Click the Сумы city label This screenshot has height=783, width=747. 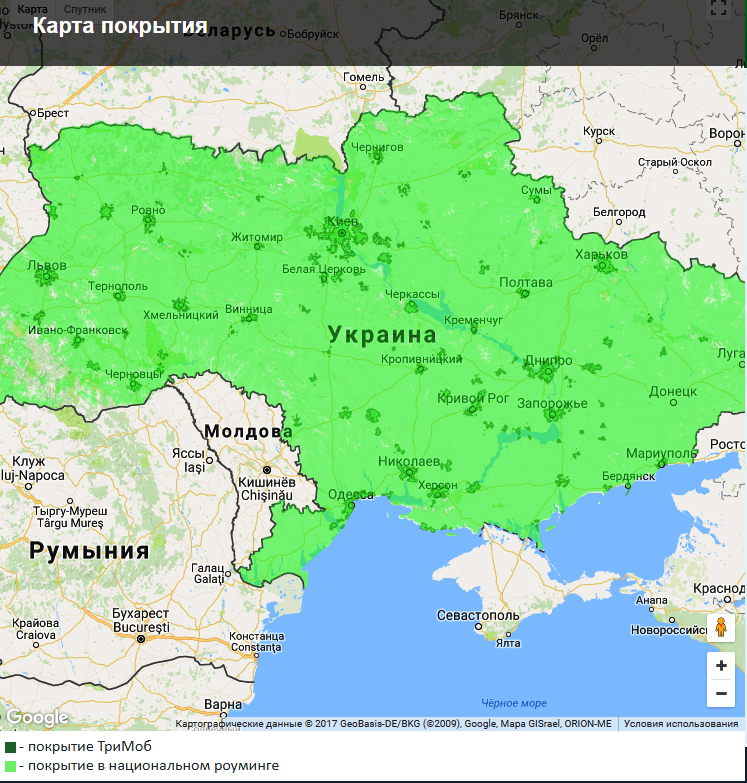click(x=536, y=190)
